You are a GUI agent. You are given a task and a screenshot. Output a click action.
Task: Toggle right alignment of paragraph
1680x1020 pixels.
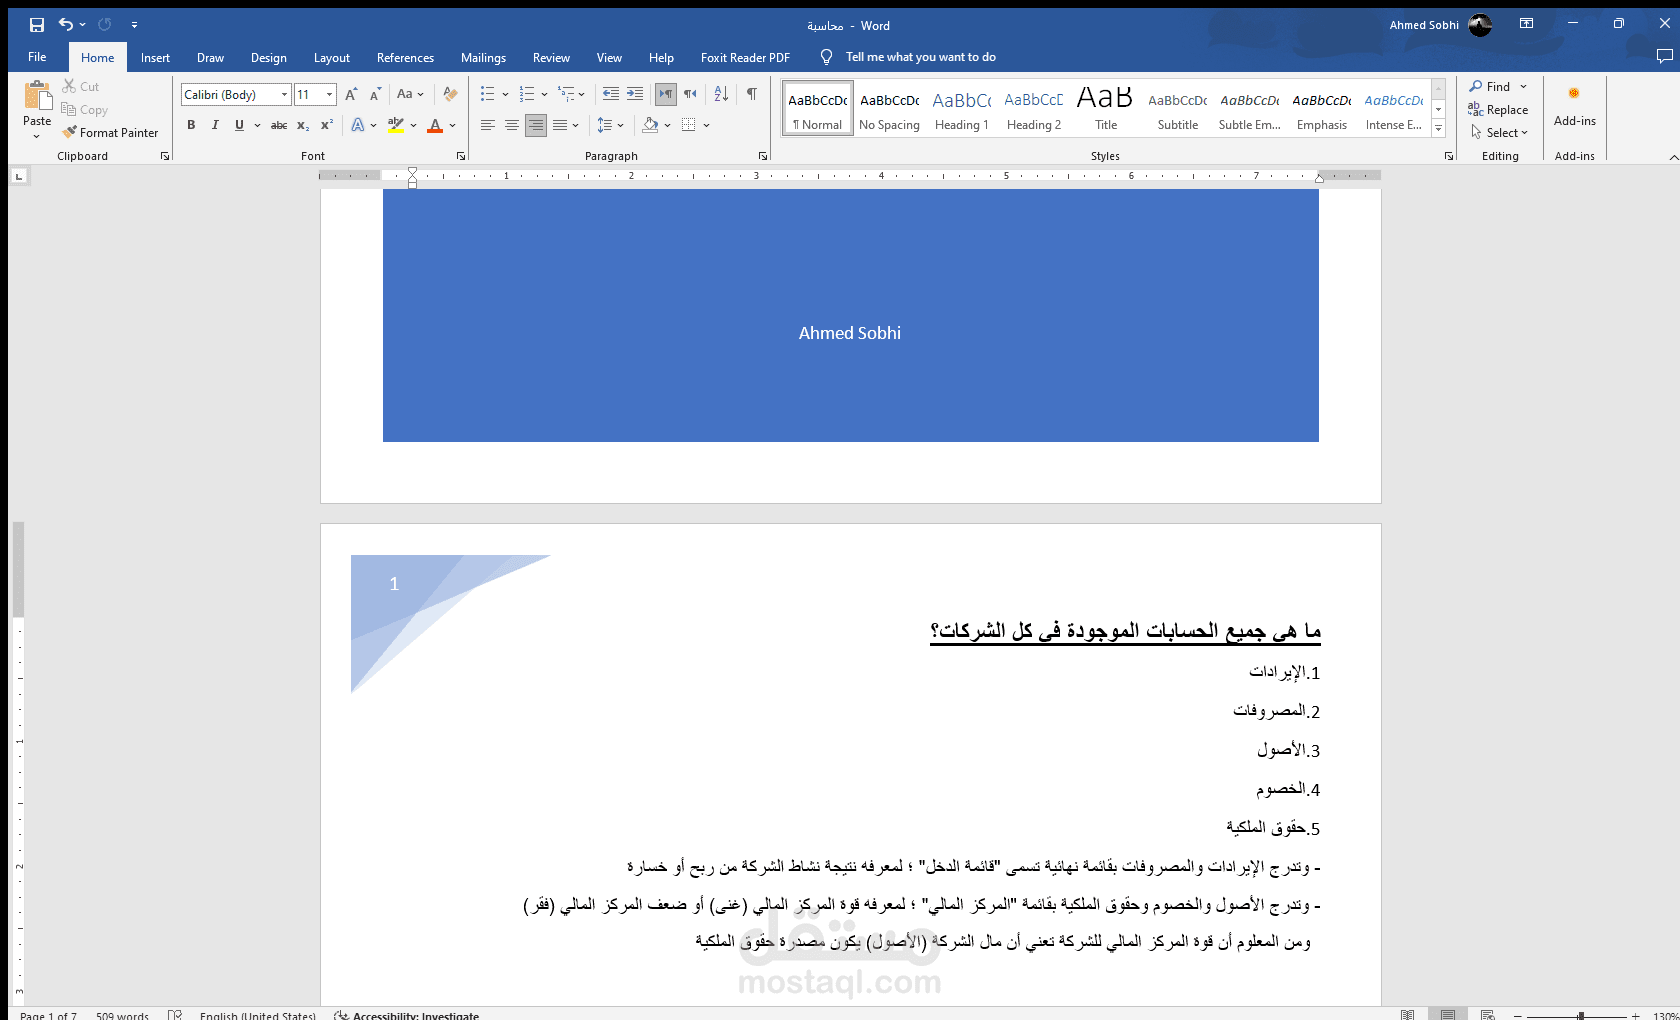[536, 126]
